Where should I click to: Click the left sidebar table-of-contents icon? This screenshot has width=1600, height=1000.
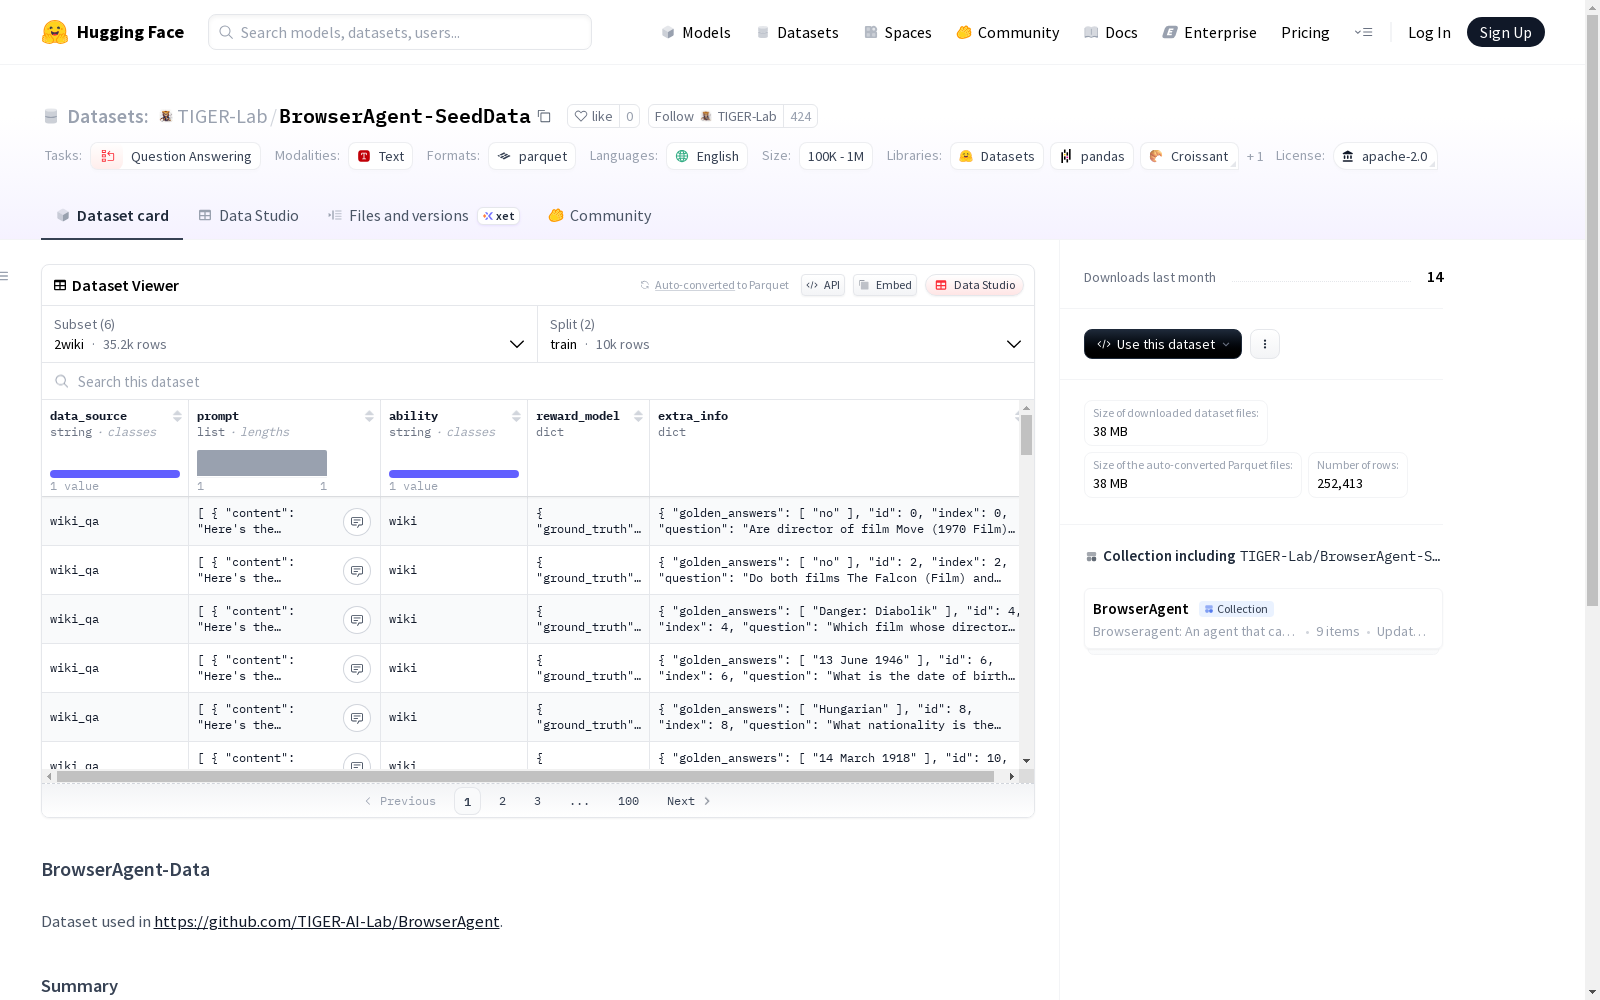5,276
